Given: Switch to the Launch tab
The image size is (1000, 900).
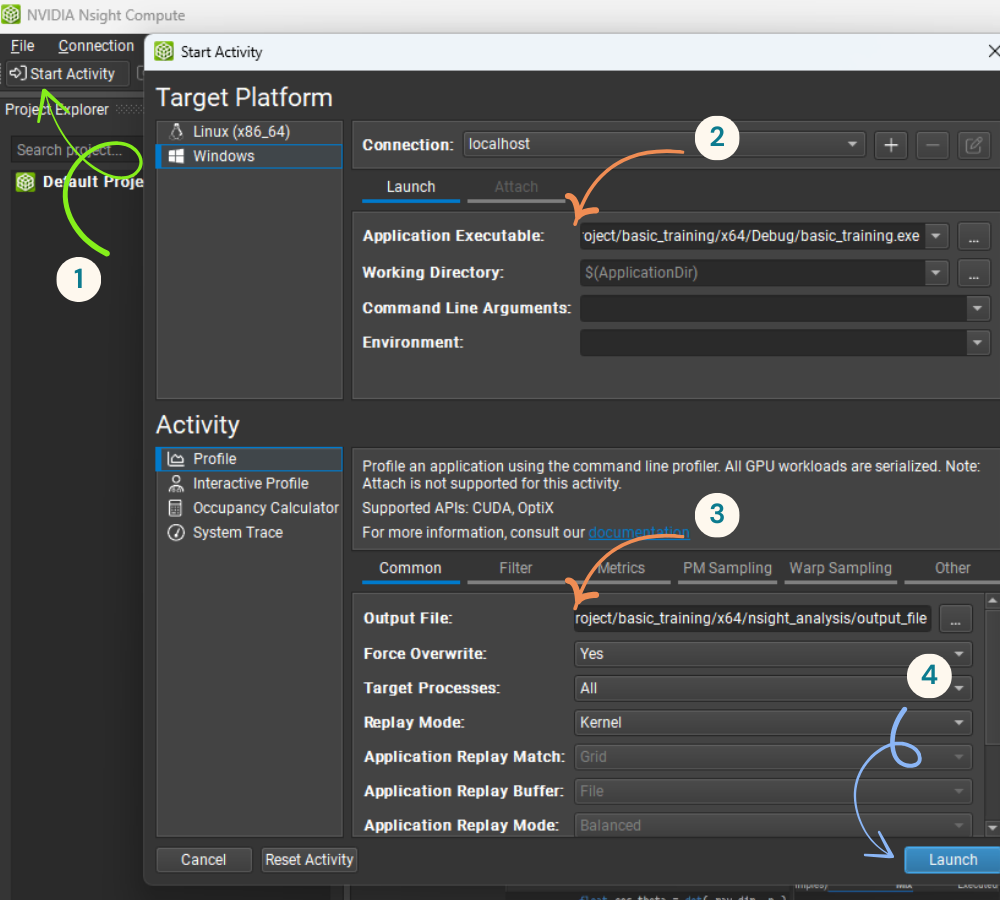Looking at the screenshot, I should [411, 187].
